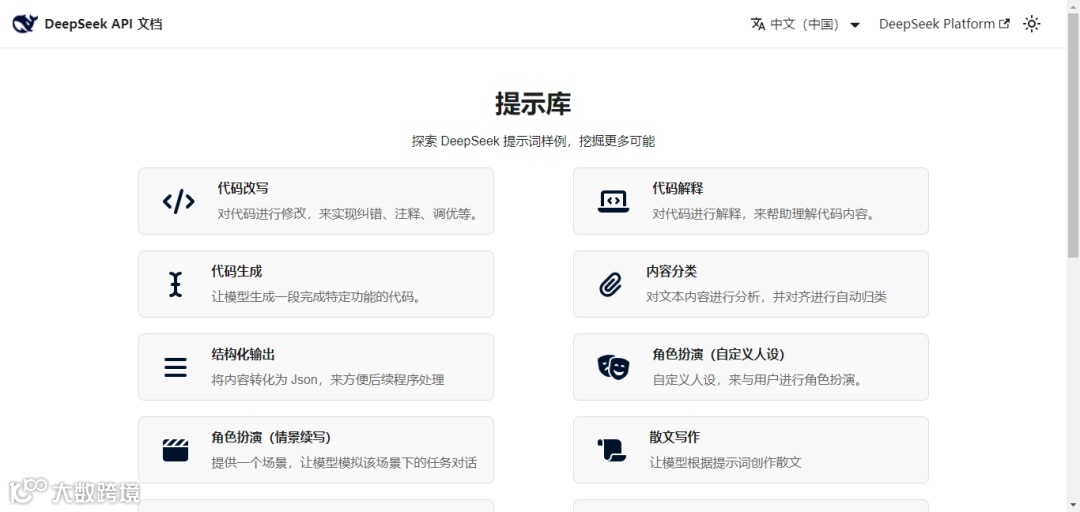Image resolution: width=1080 pixels, height=512 pixels.
Task: Open DeepSeek Platform external link
Action: coord(944,24)
